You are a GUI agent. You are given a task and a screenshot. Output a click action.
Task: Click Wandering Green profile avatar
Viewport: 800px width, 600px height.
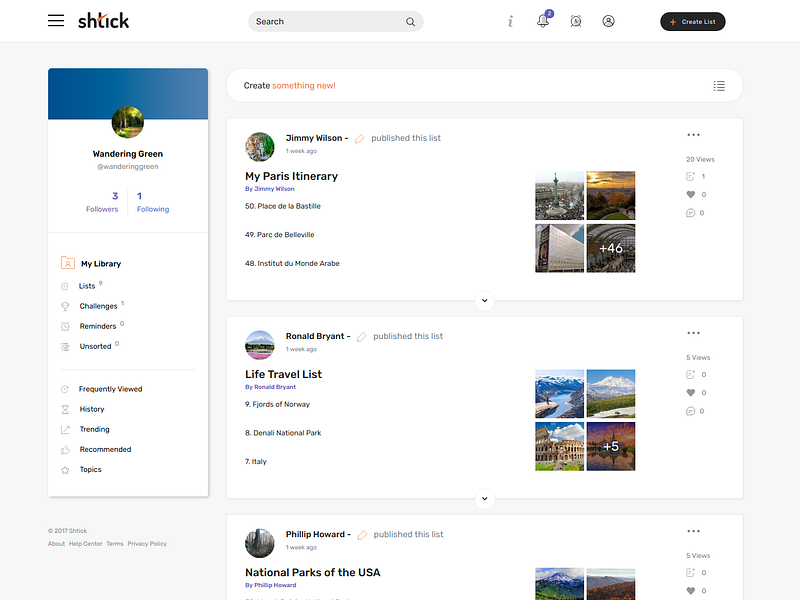[x=128, y=122]
